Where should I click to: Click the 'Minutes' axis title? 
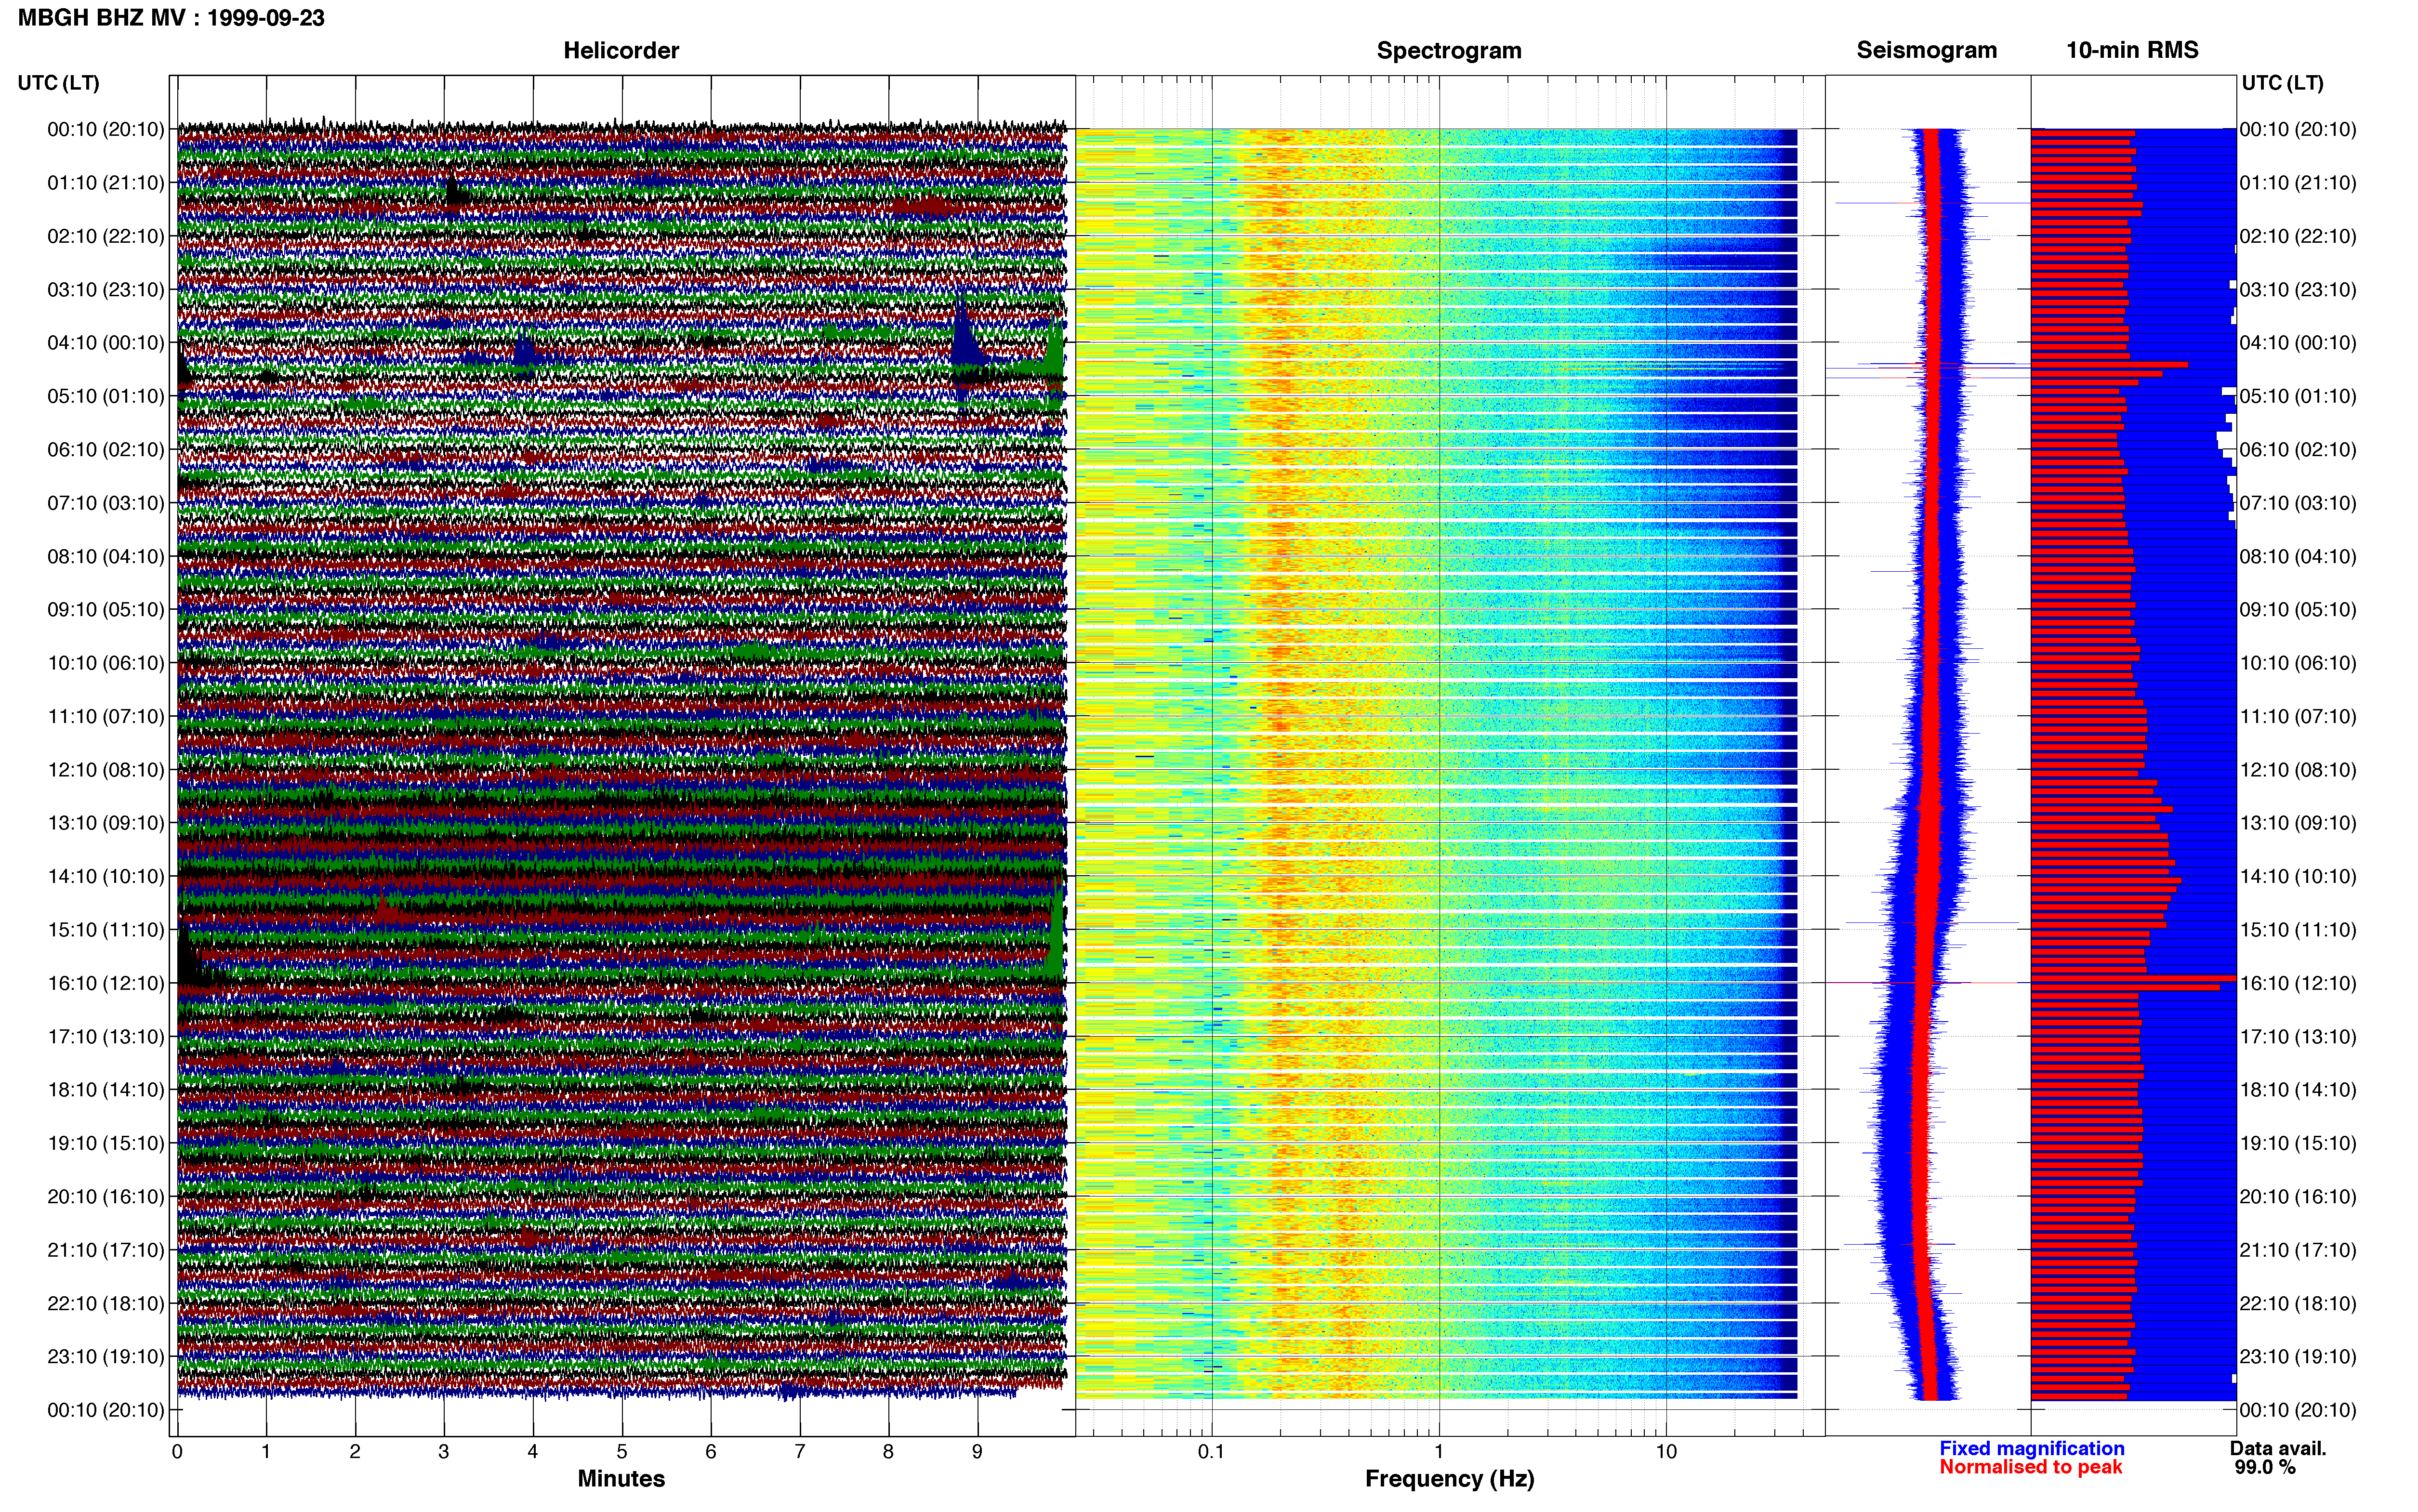tap(621, 1479)
